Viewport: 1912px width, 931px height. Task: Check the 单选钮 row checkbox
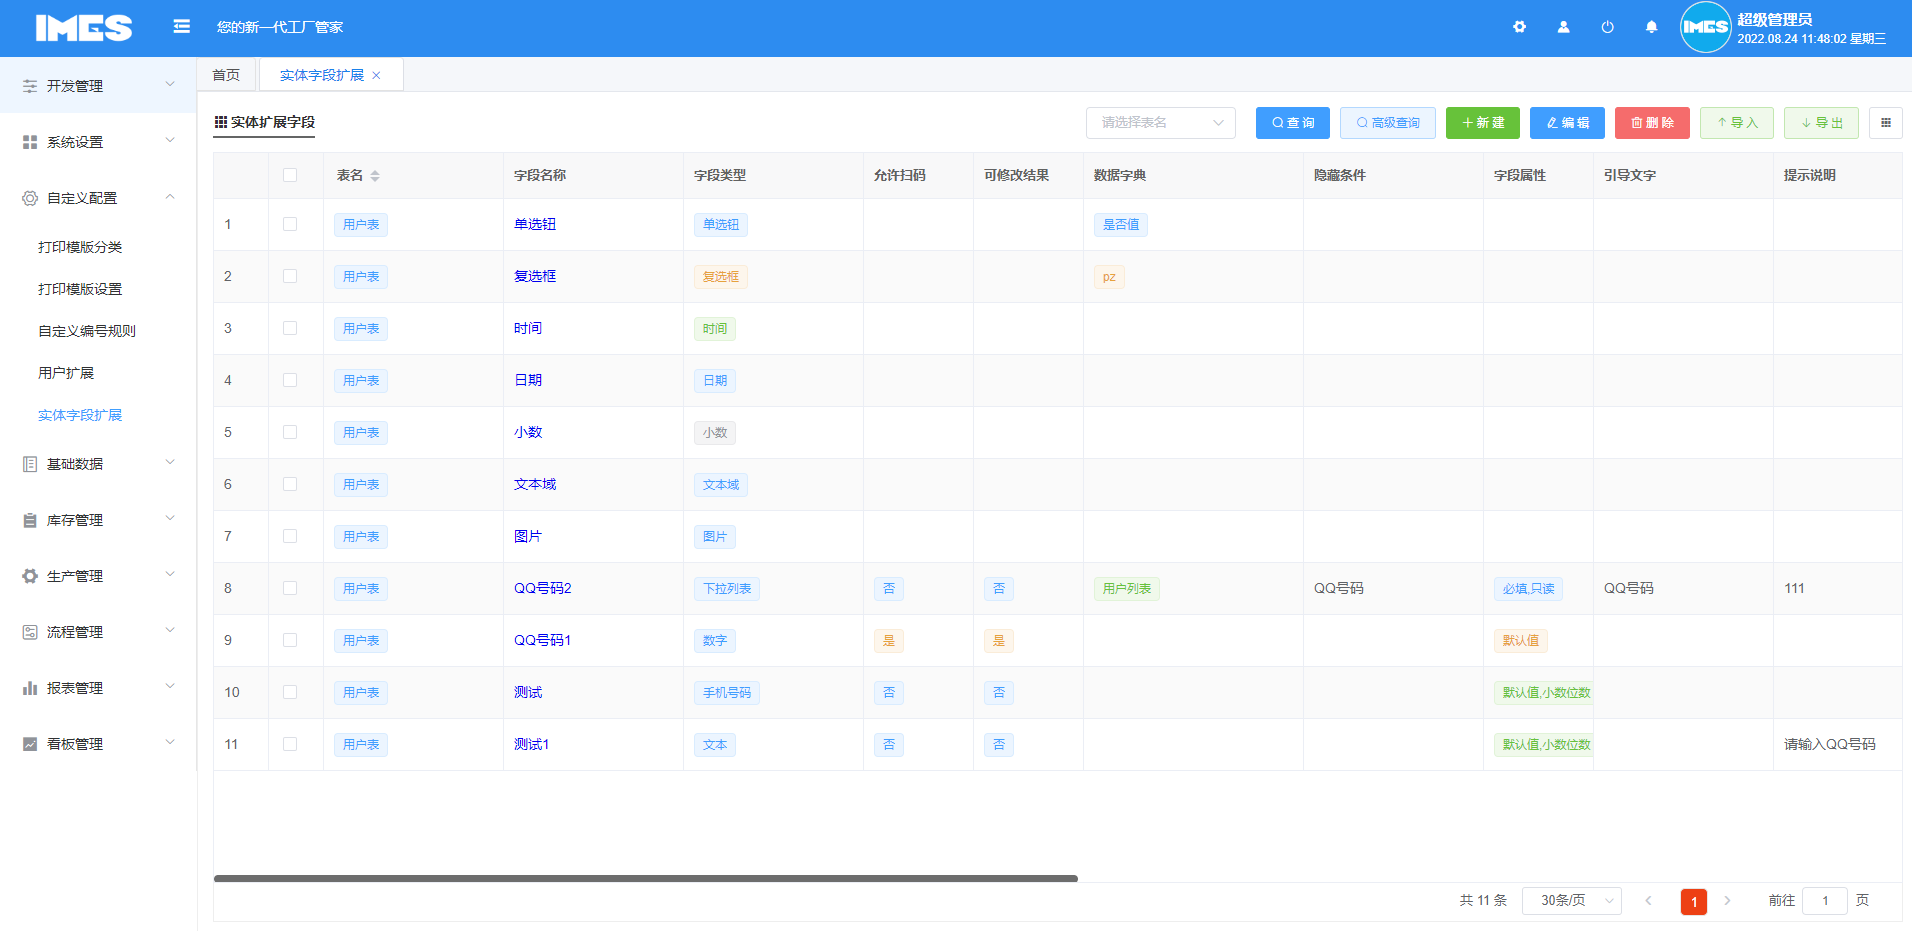(x=290, y=224)
